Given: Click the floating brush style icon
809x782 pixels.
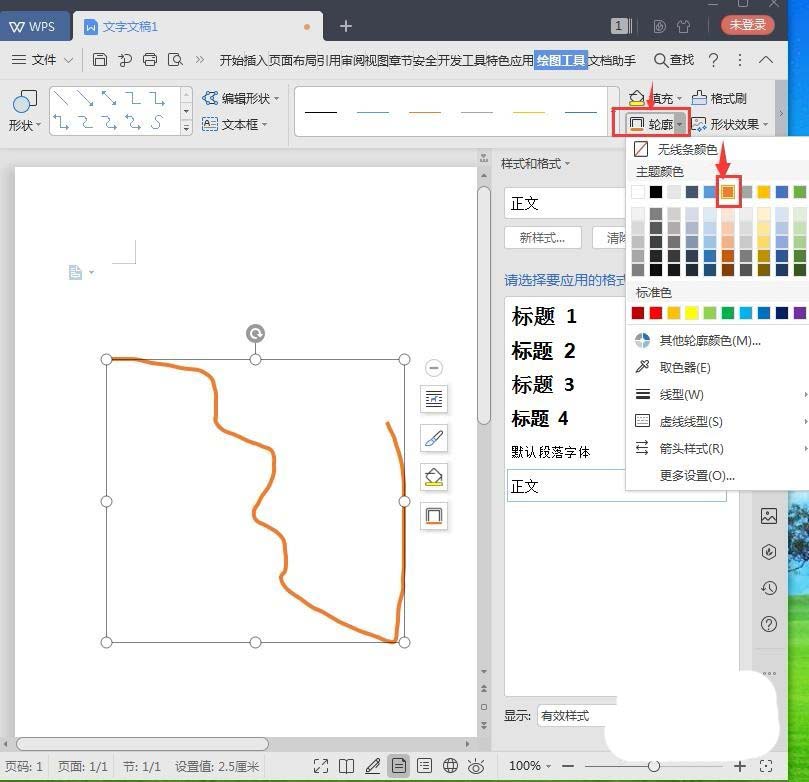Looking at the screenshot, I should pyautogui.click(x=434, y=438).
